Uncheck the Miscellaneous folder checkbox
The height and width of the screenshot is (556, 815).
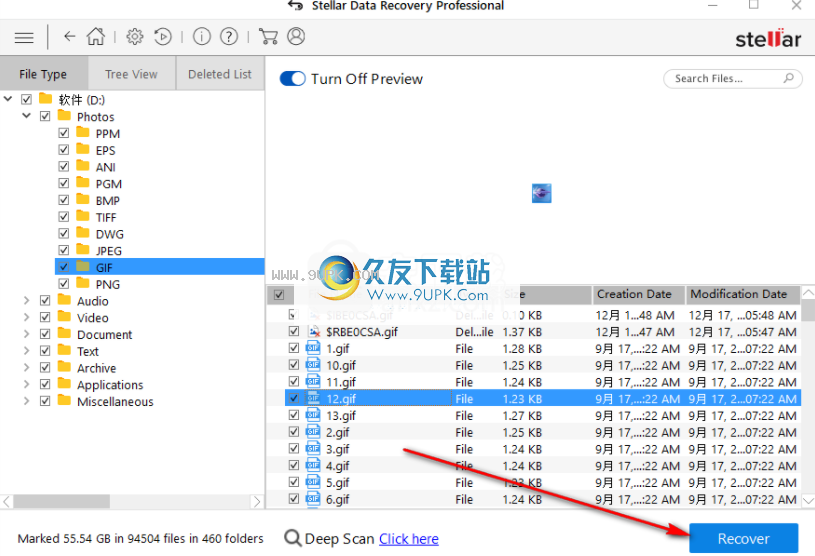point(45,401)
